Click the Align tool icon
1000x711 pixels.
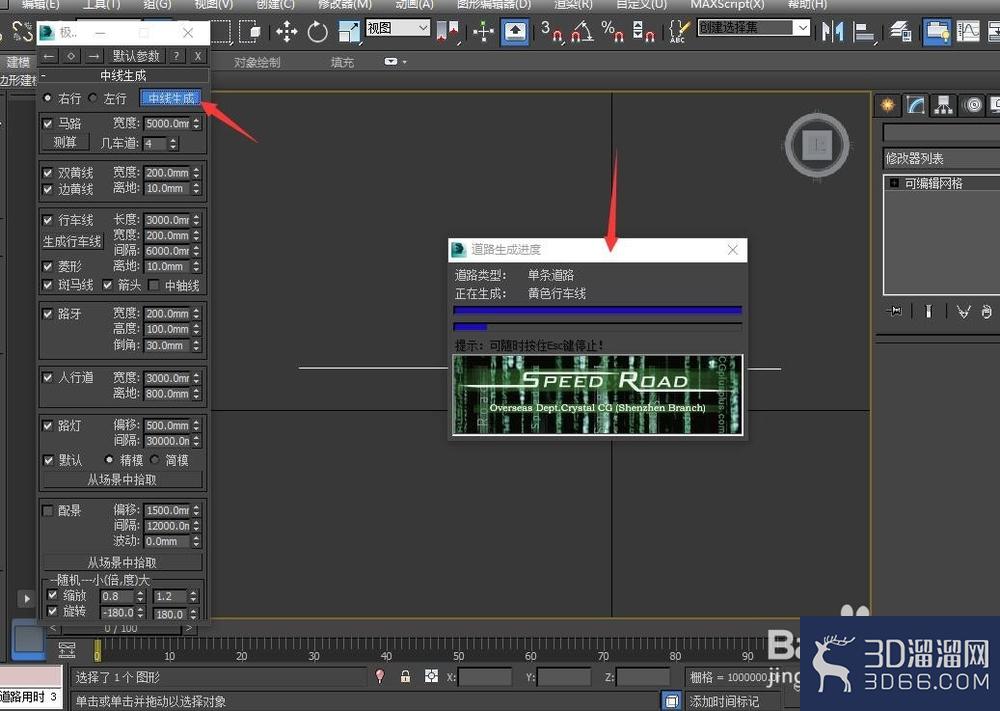click(864, 31)
